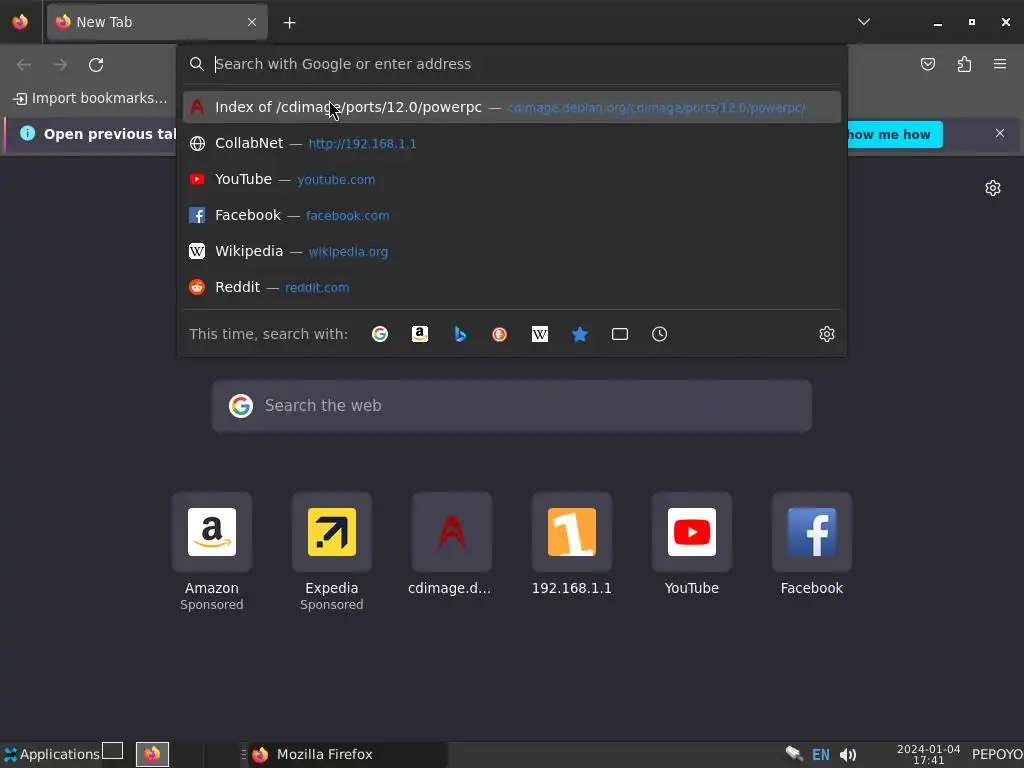
Task: Search this time with Wikipedia icon
Action: 539,334
